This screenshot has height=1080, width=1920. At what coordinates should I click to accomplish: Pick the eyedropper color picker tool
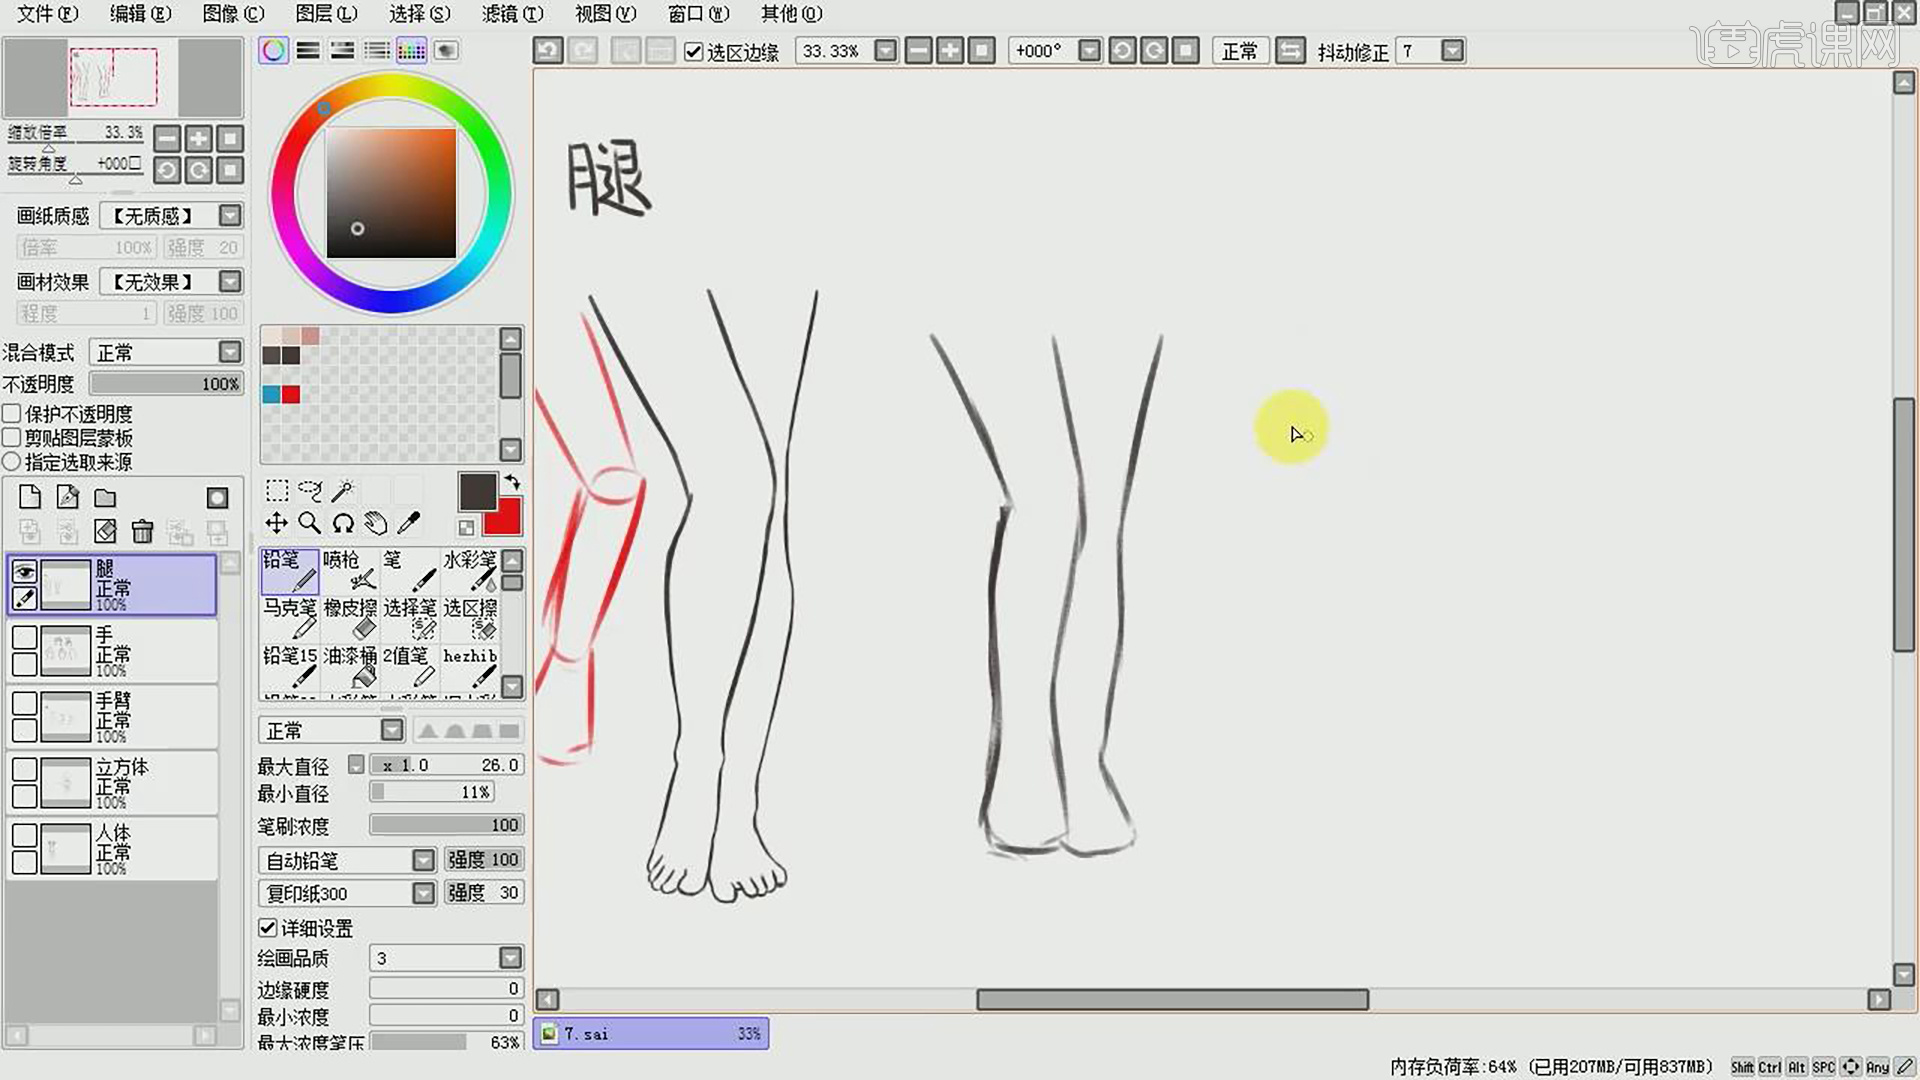pos(409,523)
